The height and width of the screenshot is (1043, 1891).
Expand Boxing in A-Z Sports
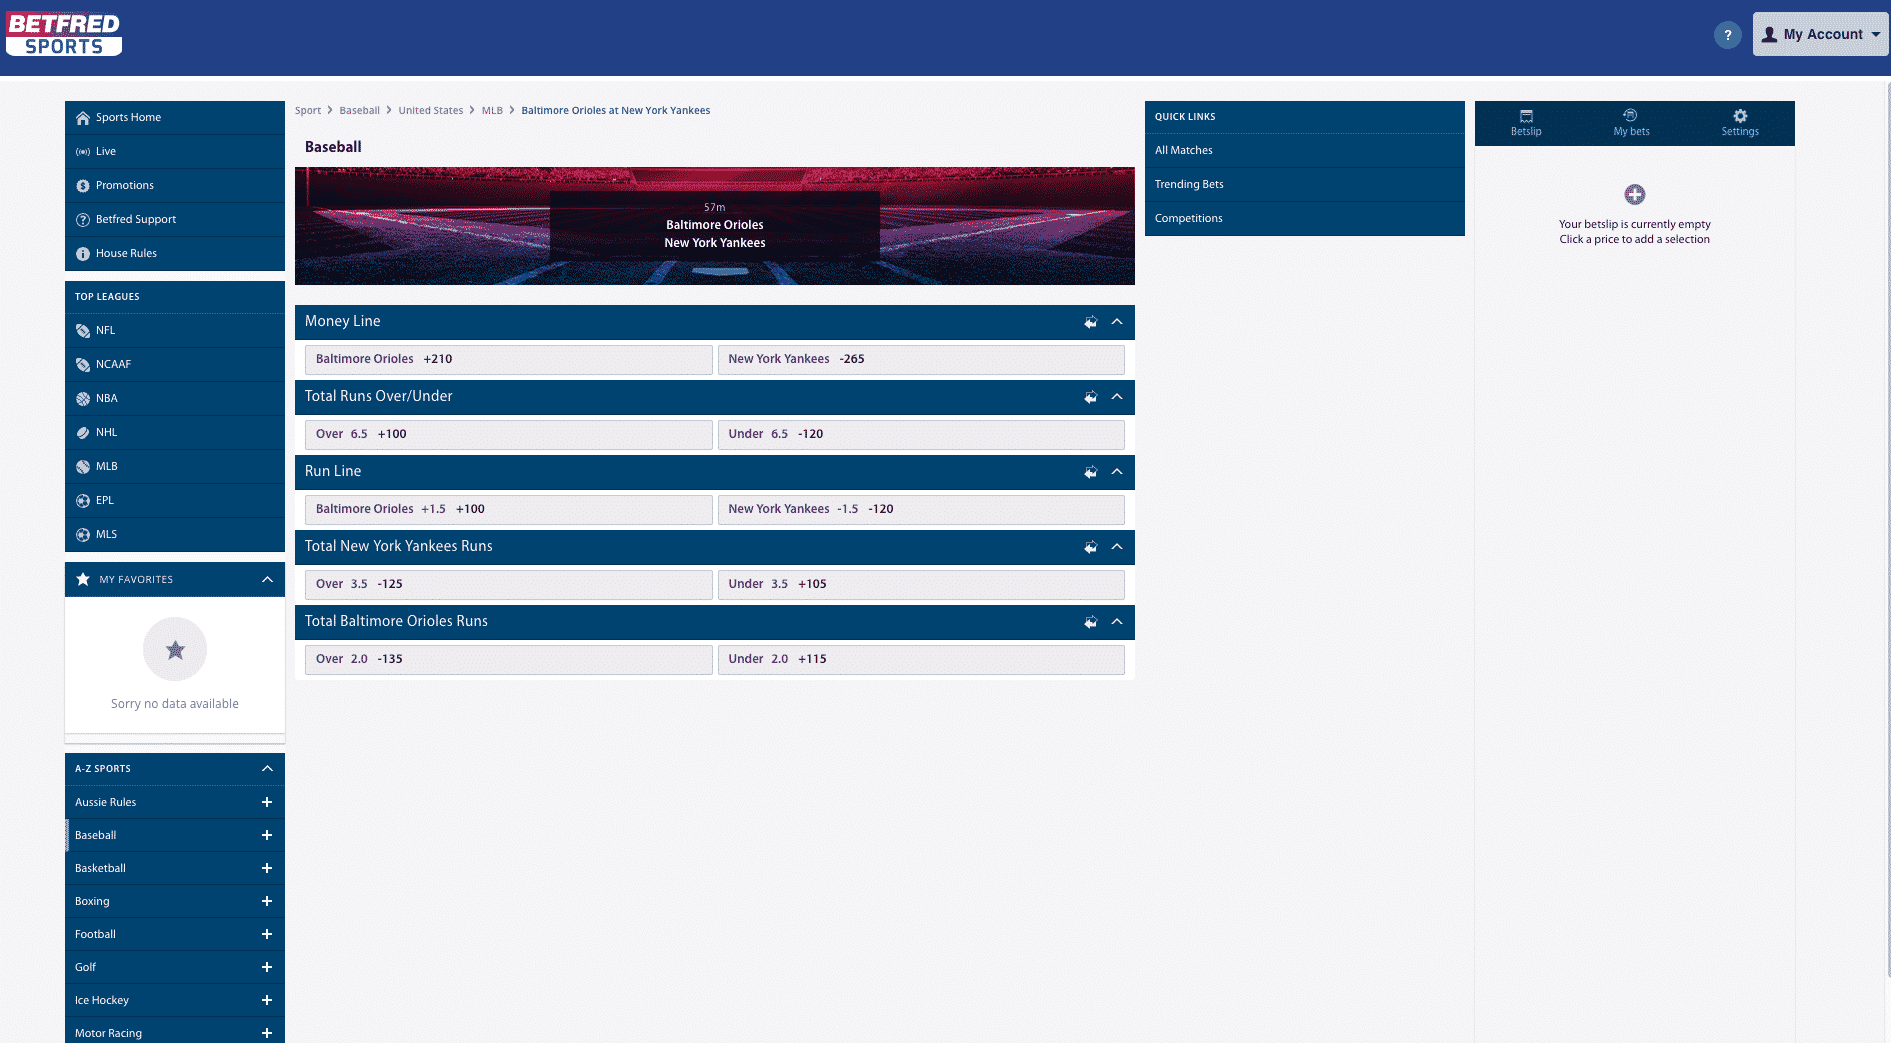(x=267, y=901)
